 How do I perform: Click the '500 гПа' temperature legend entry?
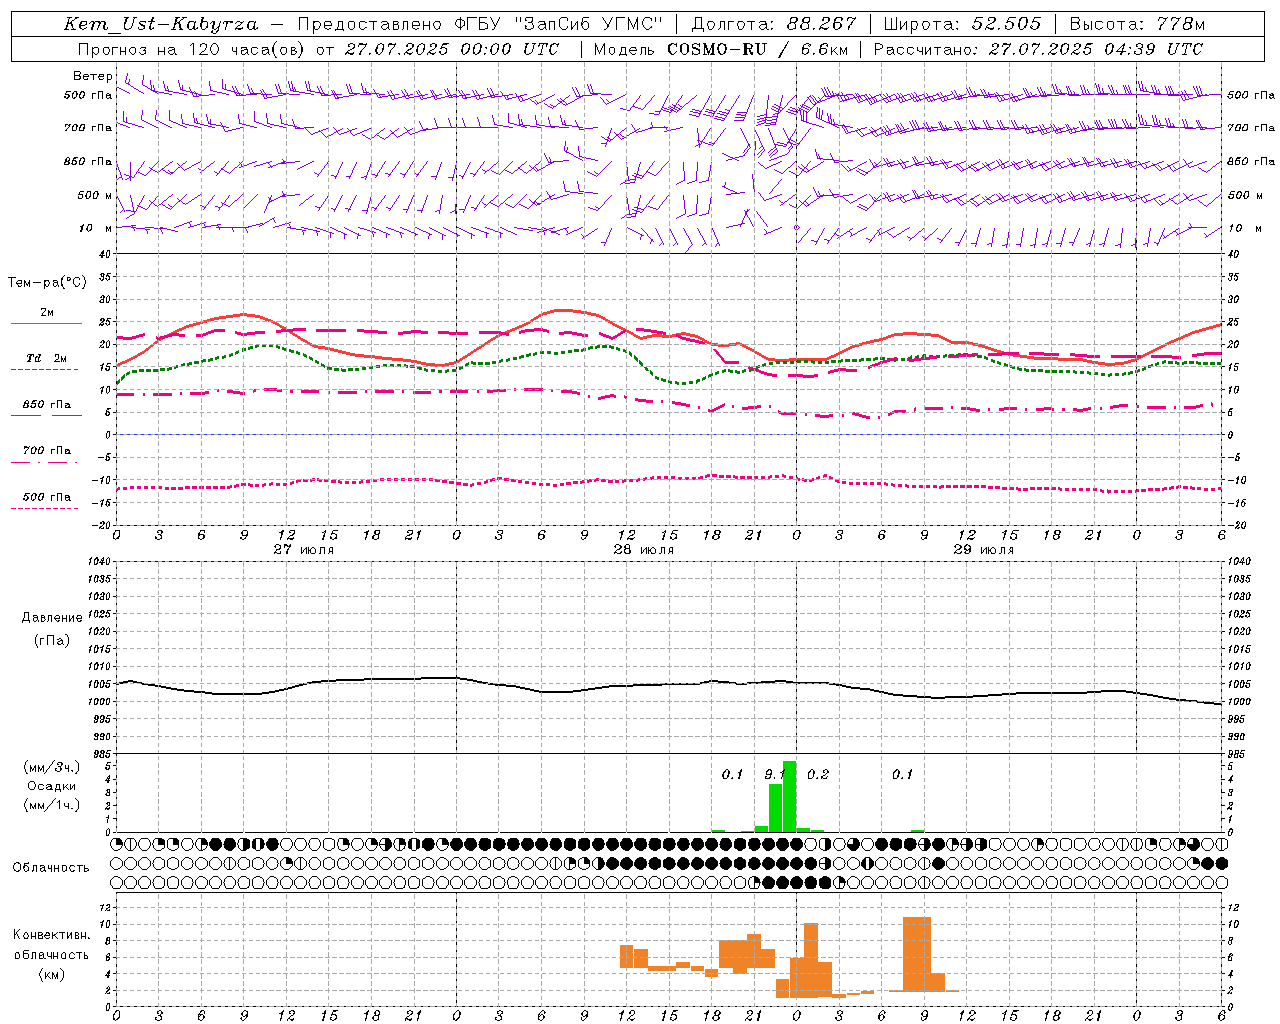click(x=46, y=496)
